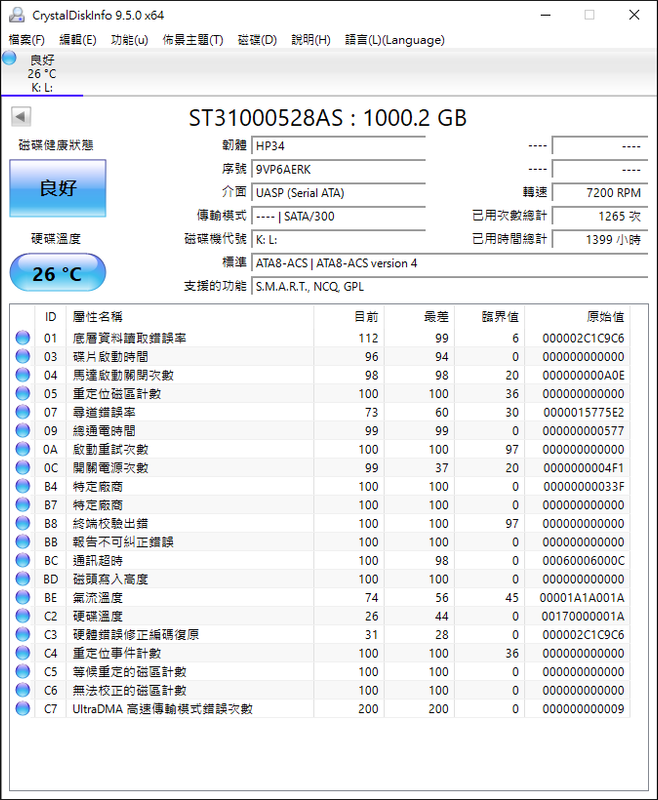658x800 pixels.
Task: Click status orb for attribute BD
Action: (x=22, y=579)
